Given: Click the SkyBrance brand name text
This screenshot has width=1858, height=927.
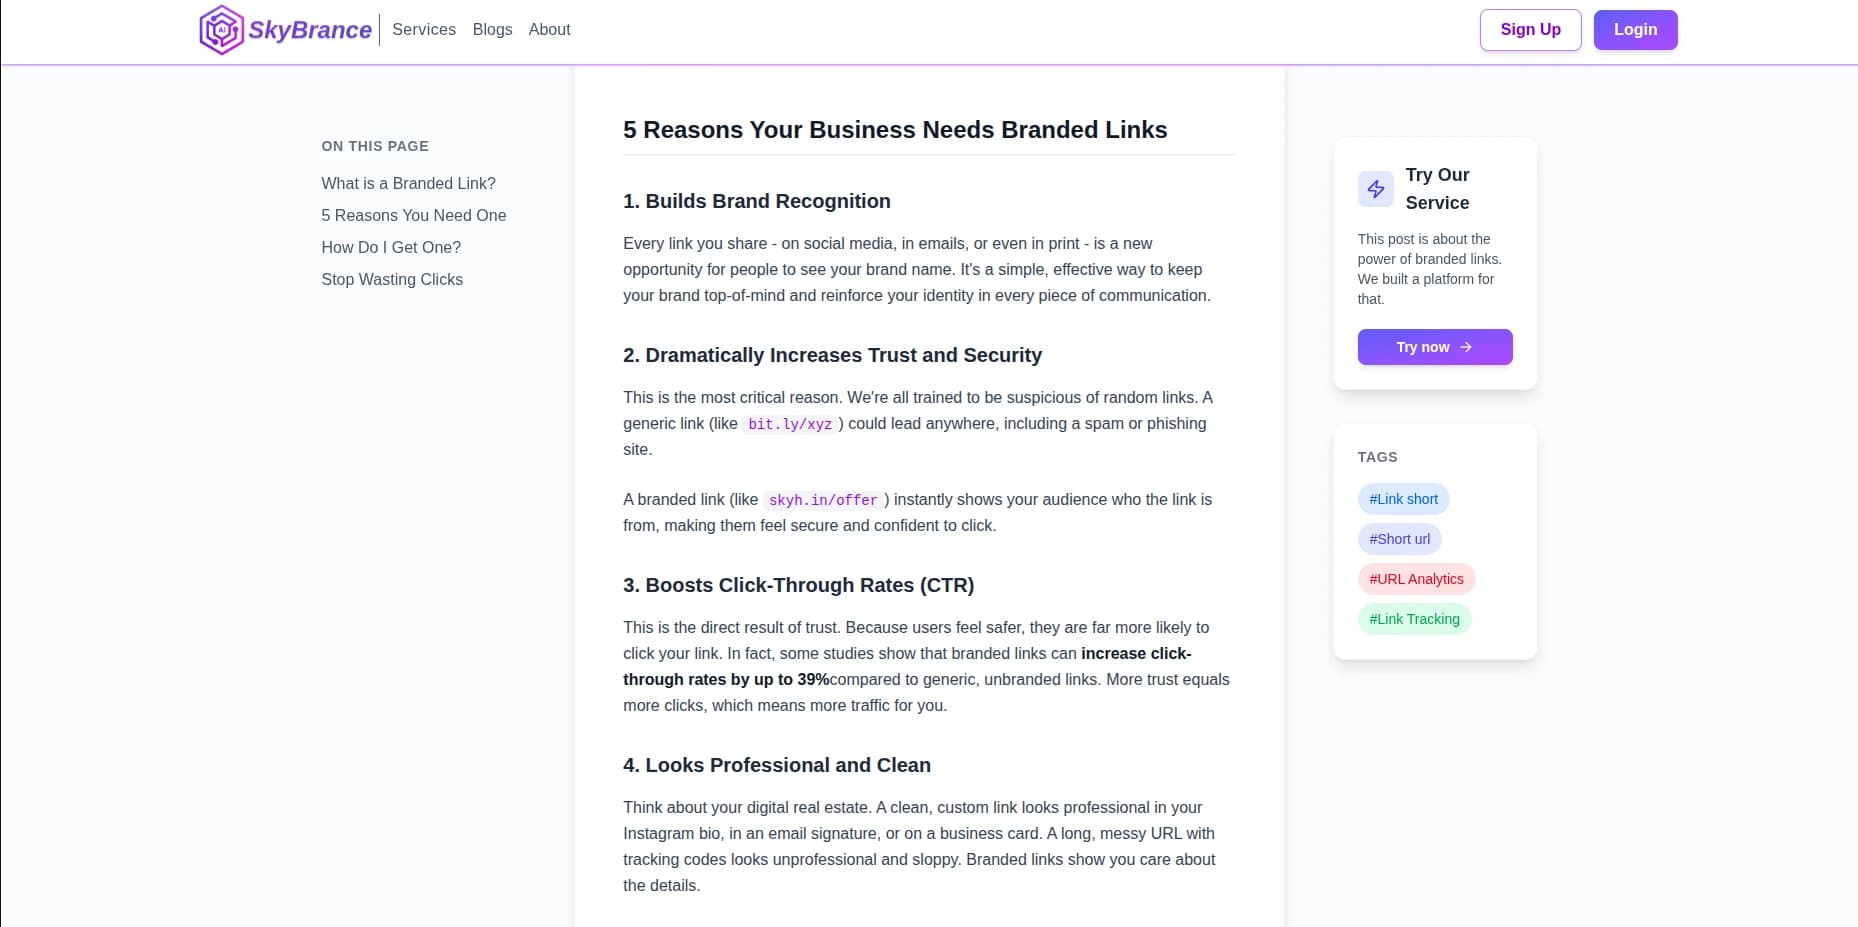Looking at the screenshot, I should pyautogui.click(x=310, y=30).
